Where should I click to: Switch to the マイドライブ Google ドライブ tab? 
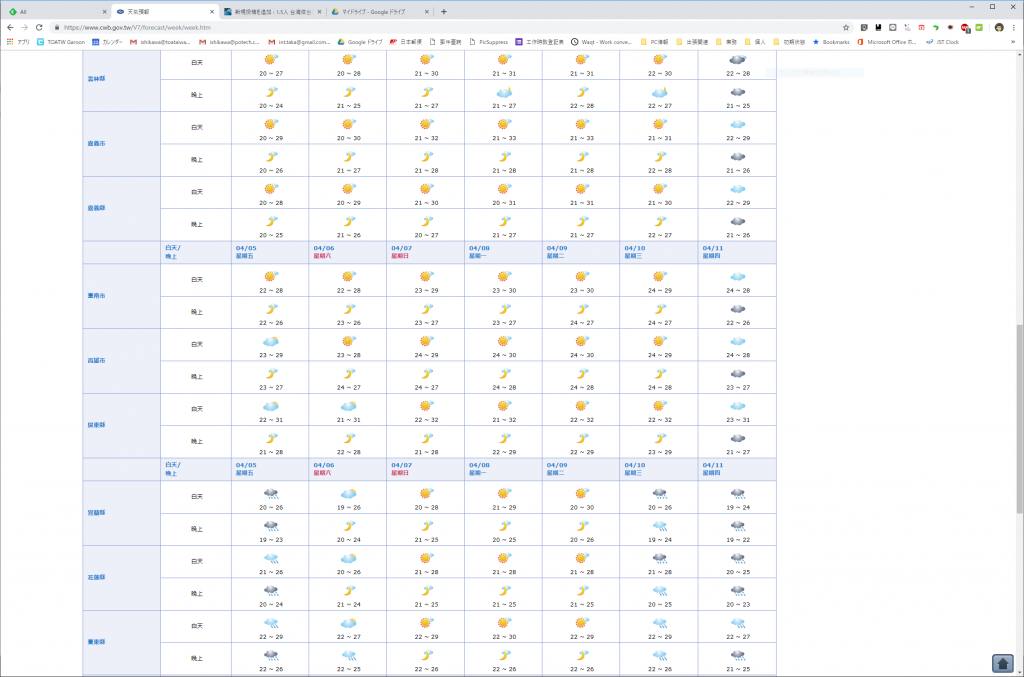tap(379, 12)
